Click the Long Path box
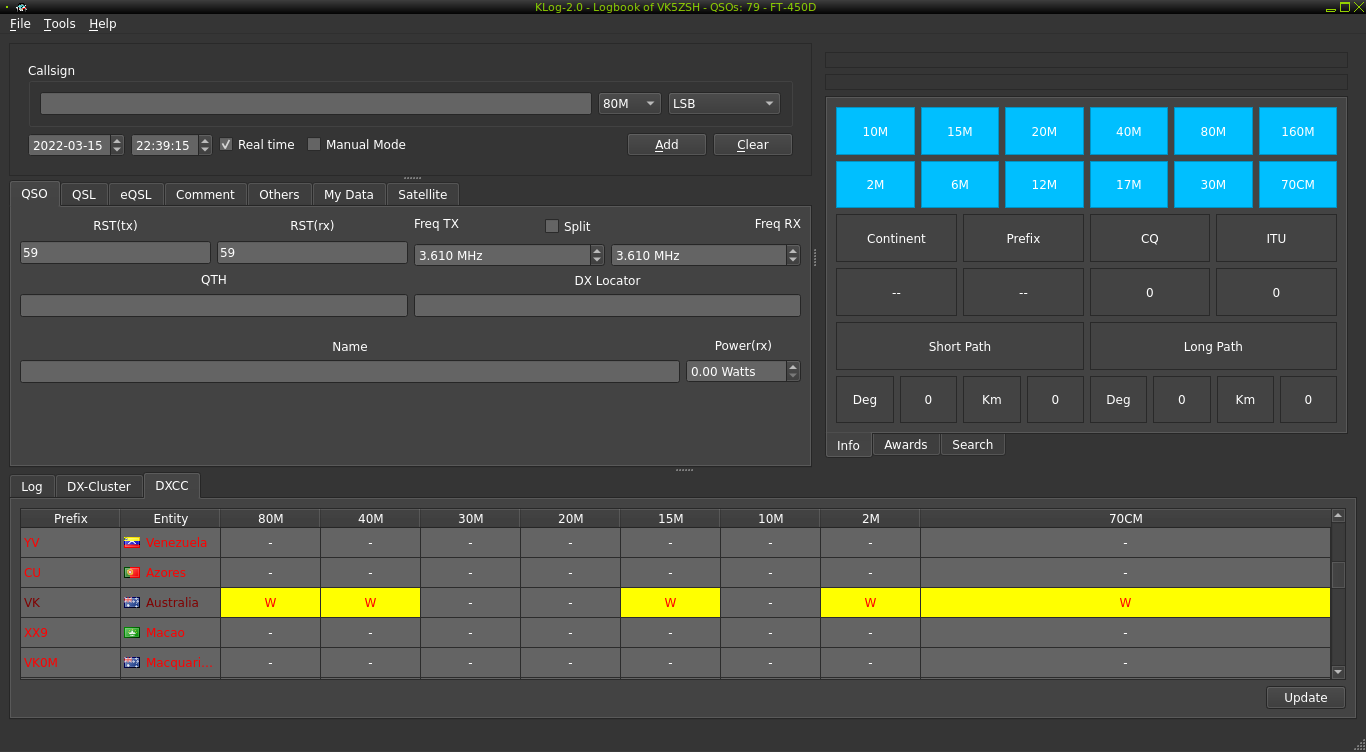The width and height of the screenshot is (1366, 752). pos(1213,346)
